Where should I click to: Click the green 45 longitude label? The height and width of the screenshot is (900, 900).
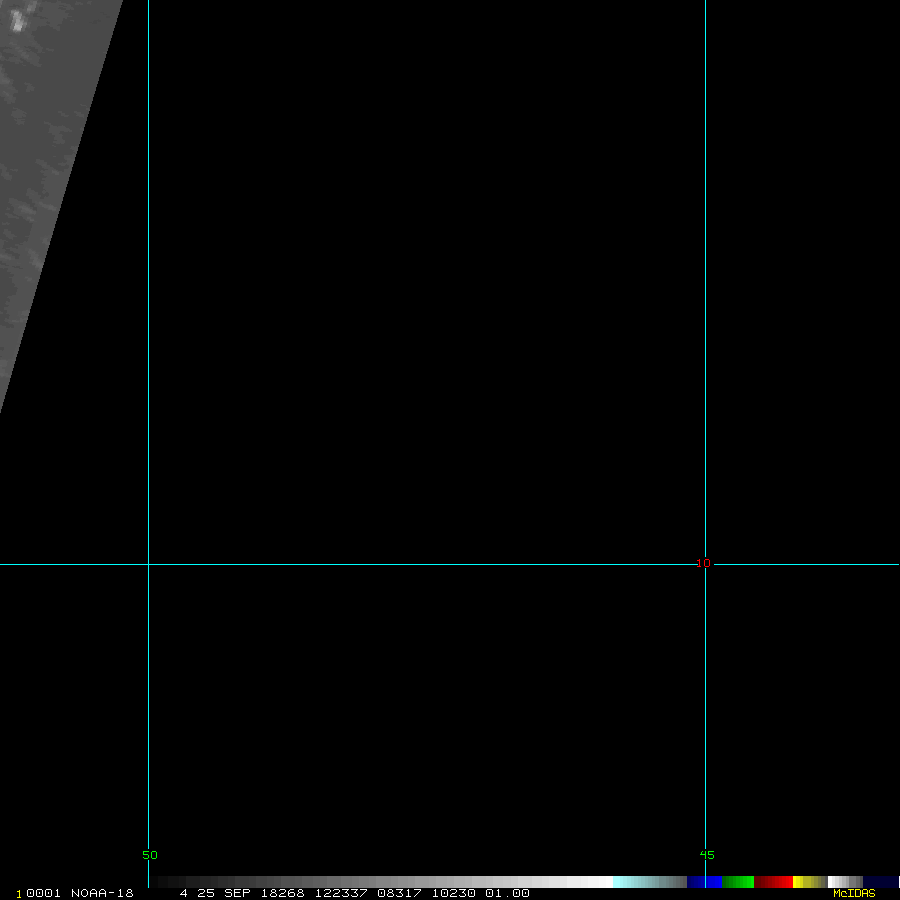tap(707, 855)
